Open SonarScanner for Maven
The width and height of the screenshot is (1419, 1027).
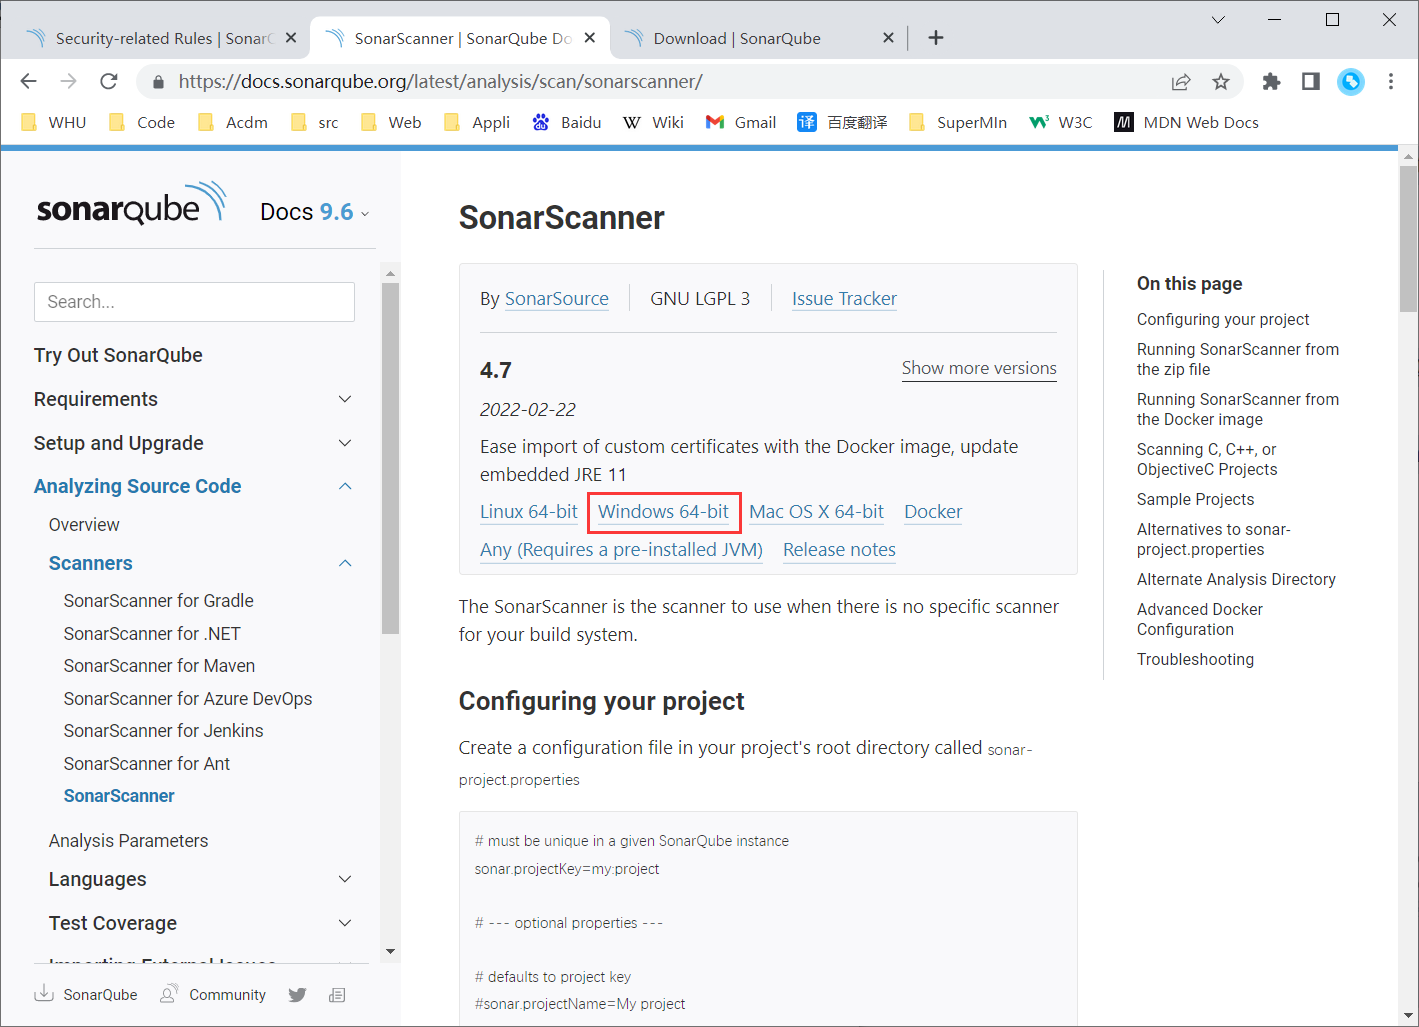(159, 666)
